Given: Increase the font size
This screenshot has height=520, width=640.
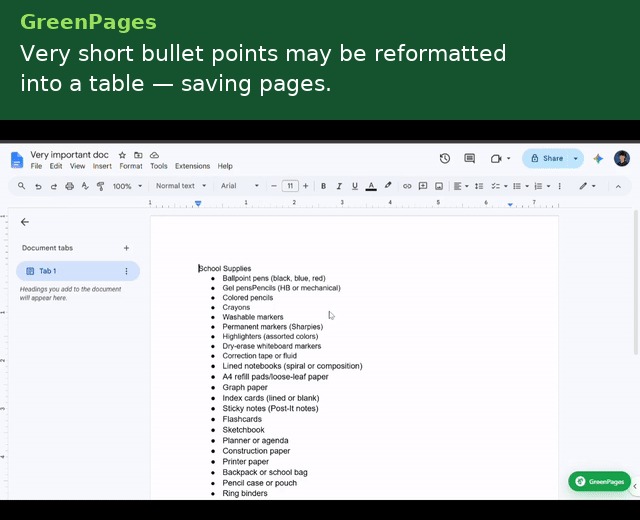Looking at the screenshot, I should 305,186.
